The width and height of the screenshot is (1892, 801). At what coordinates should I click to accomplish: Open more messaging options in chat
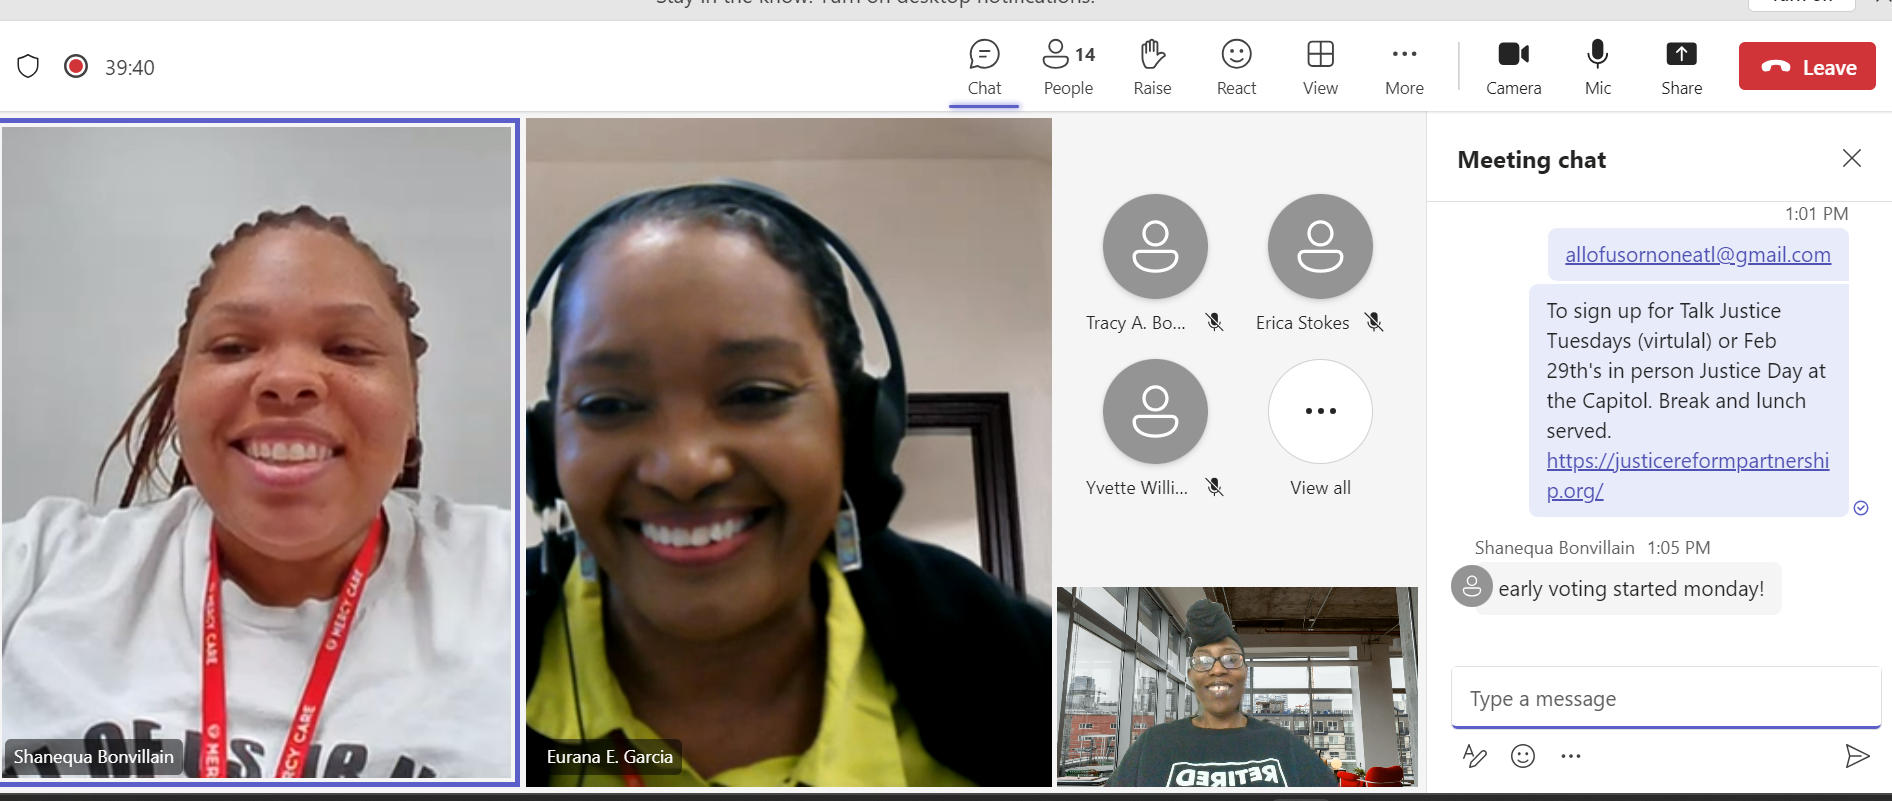(1571, 756)
